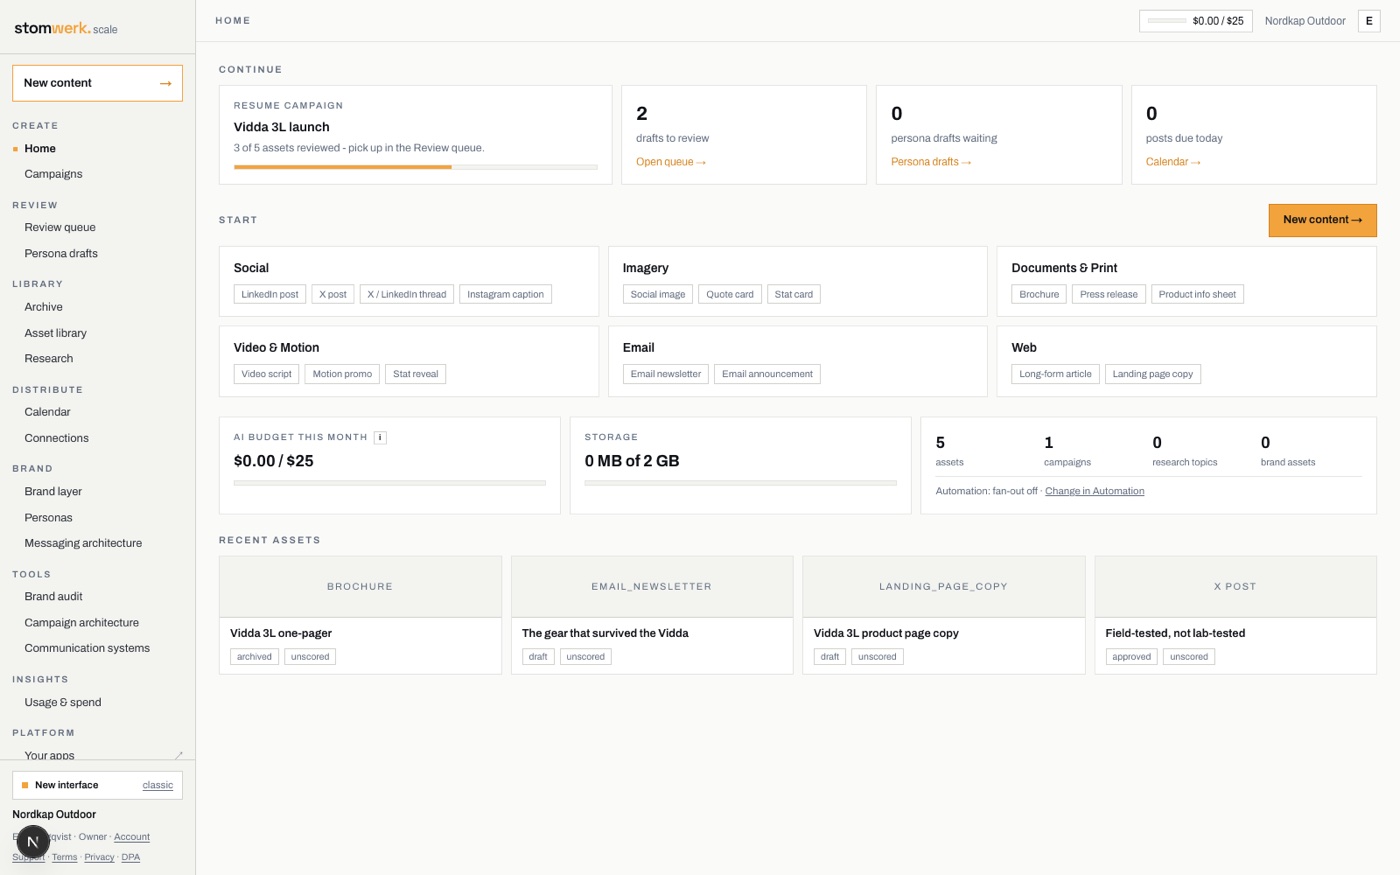
Task: Switch to the classic interface
Action: tap(158, 785)
